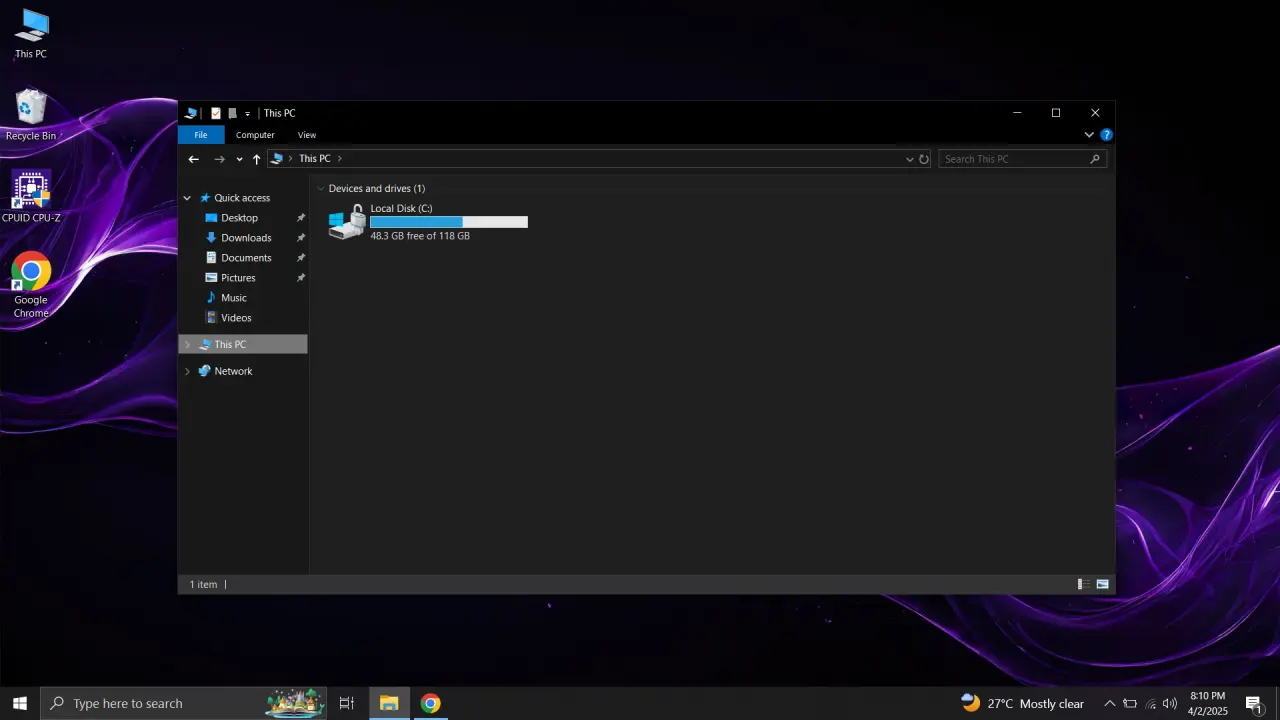Viewport: 1280px width, 720px height.
Task: Select Quick access in the navigation pane
Action: 242,198
